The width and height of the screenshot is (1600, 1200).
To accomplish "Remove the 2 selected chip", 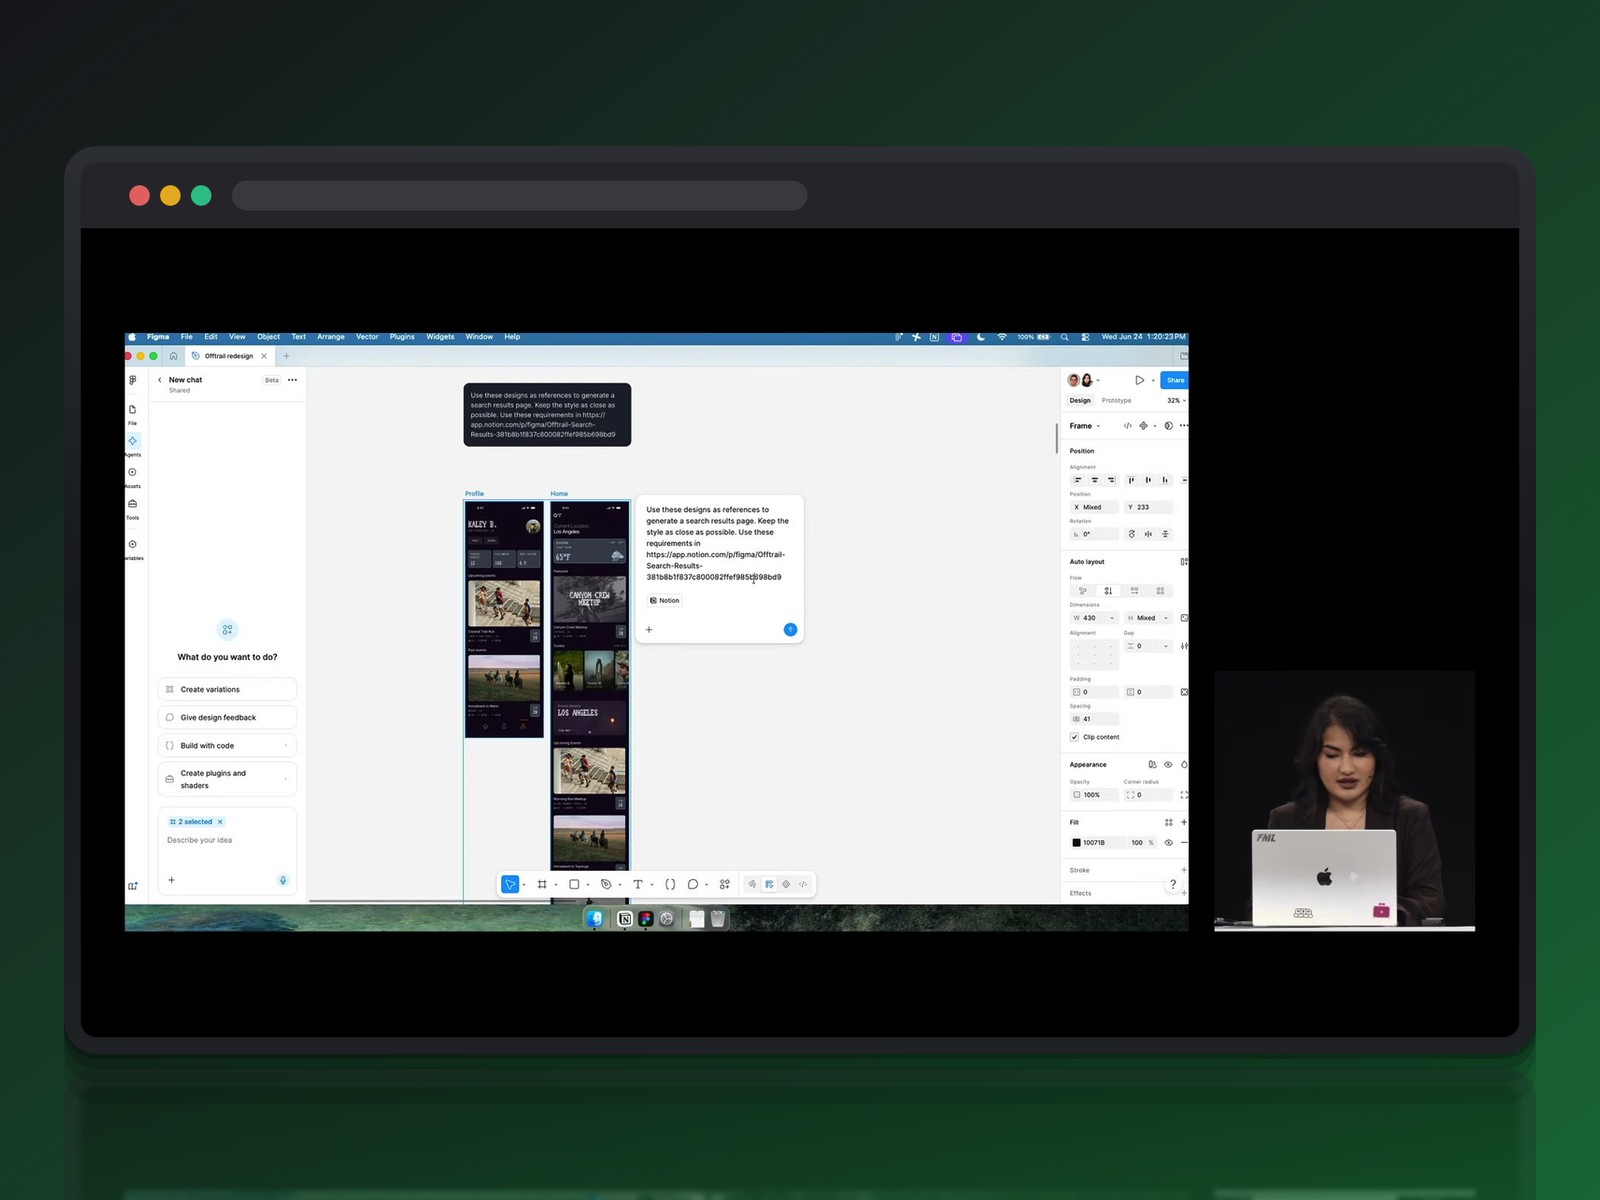I will click(220, 822).
